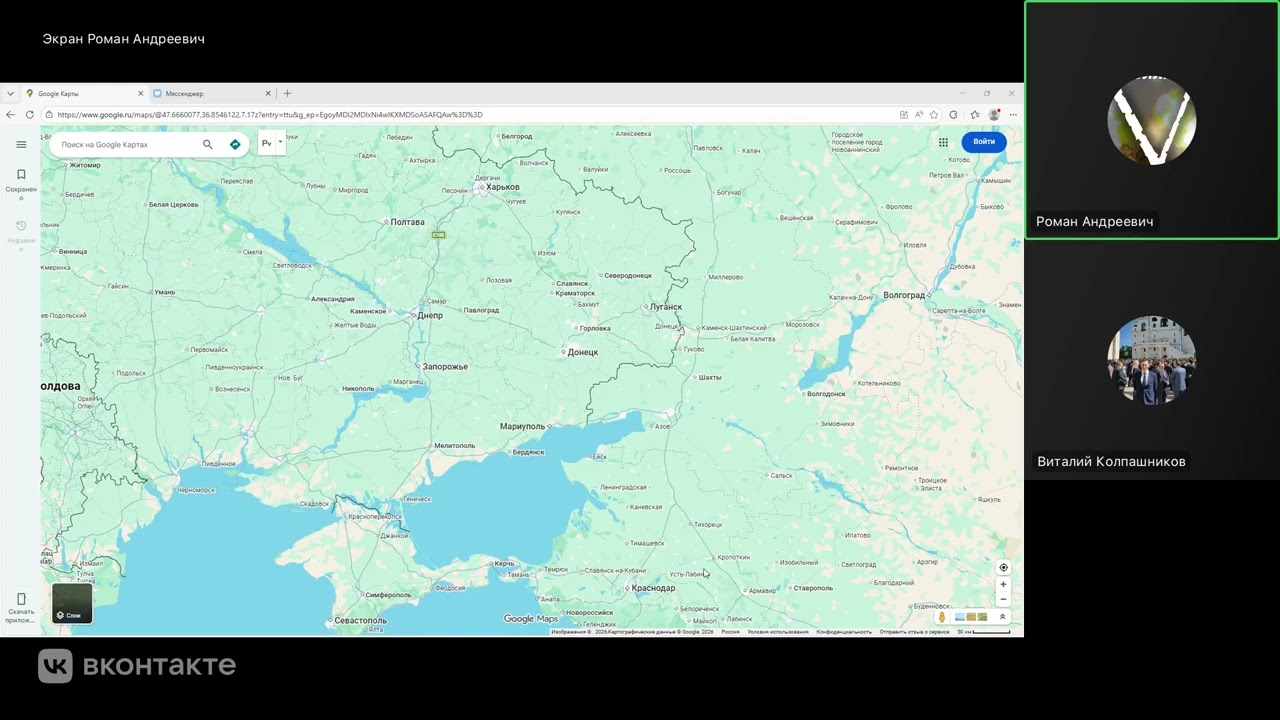Click the read aloud icon
Image resolution: width=1280 pixels, height=720 pixels.
918,115
